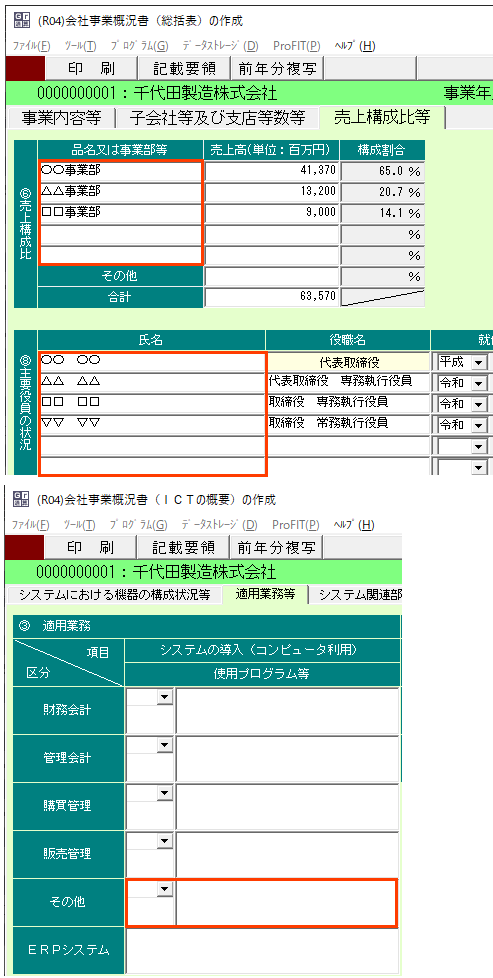This screenshot has width=493, height=978.
Task: Open the ファイル(F) menu in the ICTの概要 window
Action: [x=31, y=525]
